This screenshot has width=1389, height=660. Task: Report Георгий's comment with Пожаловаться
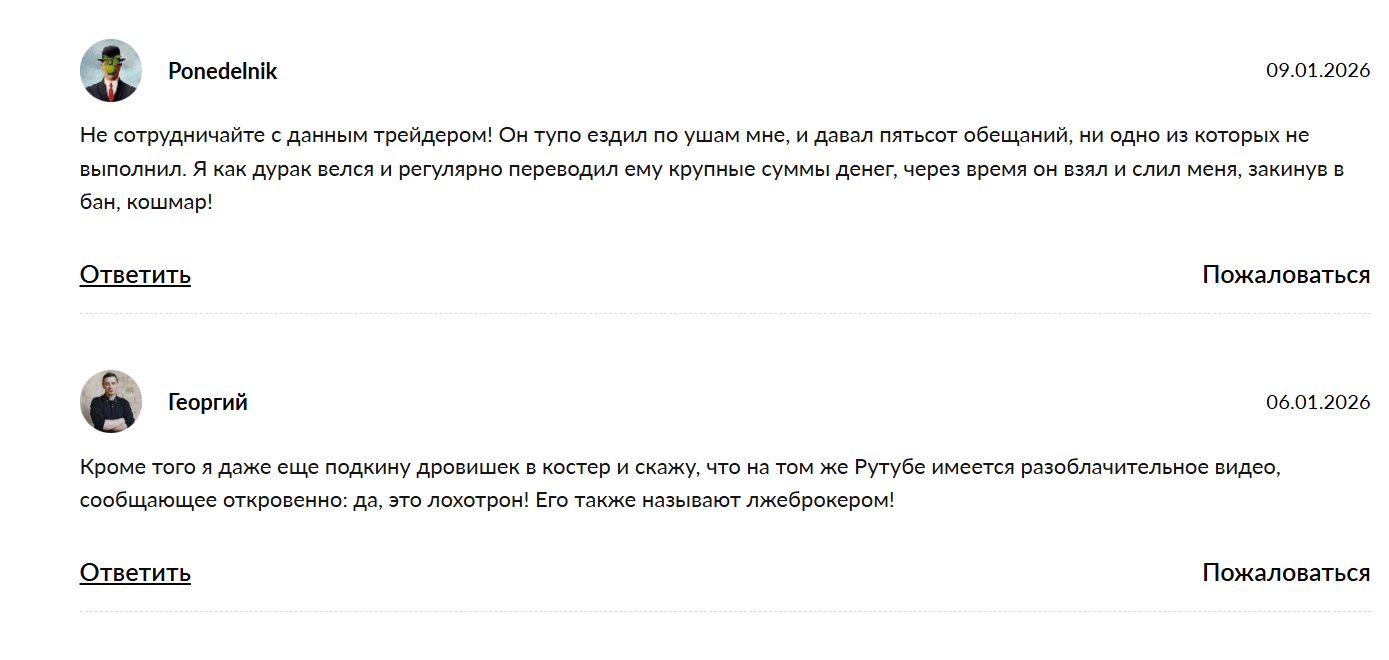tap(1285, 573)
